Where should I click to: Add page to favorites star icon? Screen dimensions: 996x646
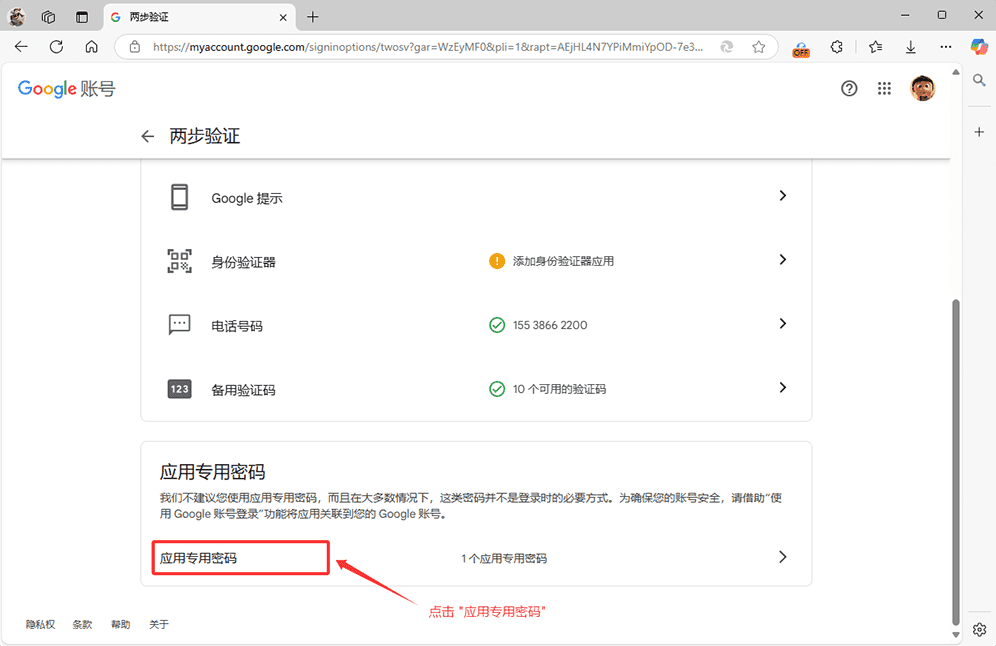pyautogui.click(x=758, y=46)
